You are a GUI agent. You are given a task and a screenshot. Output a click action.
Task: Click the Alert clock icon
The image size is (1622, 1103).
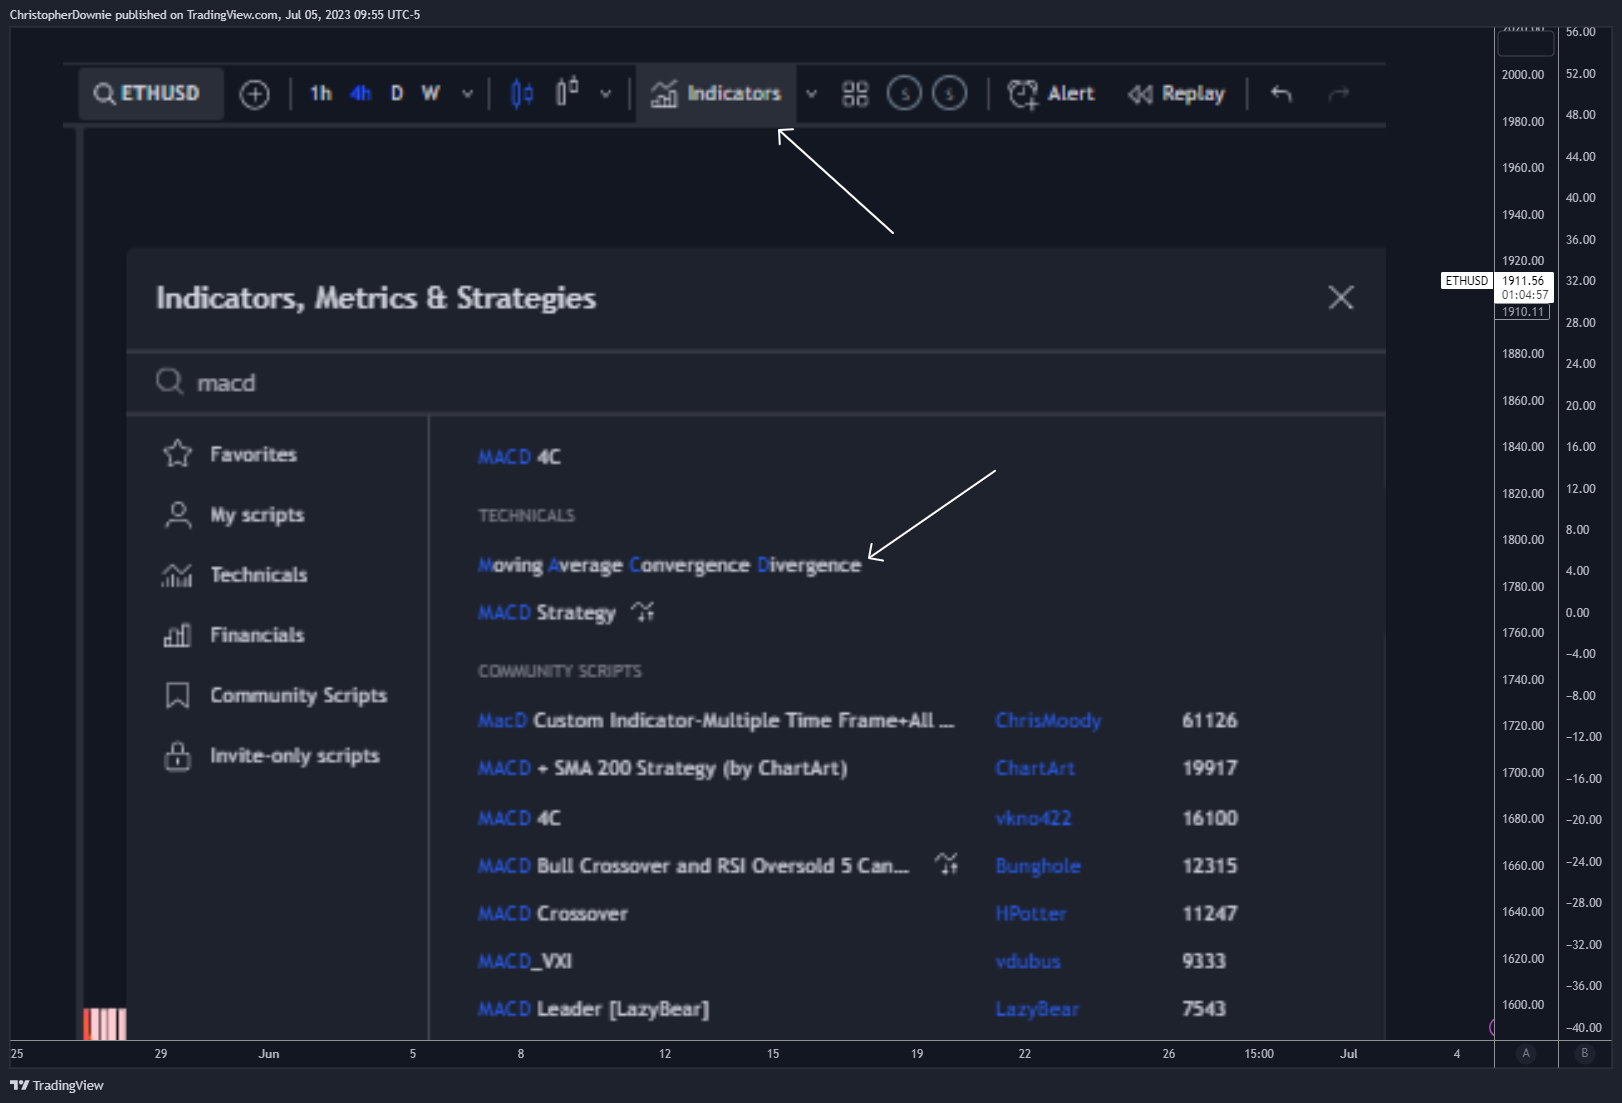[1022, 94]
